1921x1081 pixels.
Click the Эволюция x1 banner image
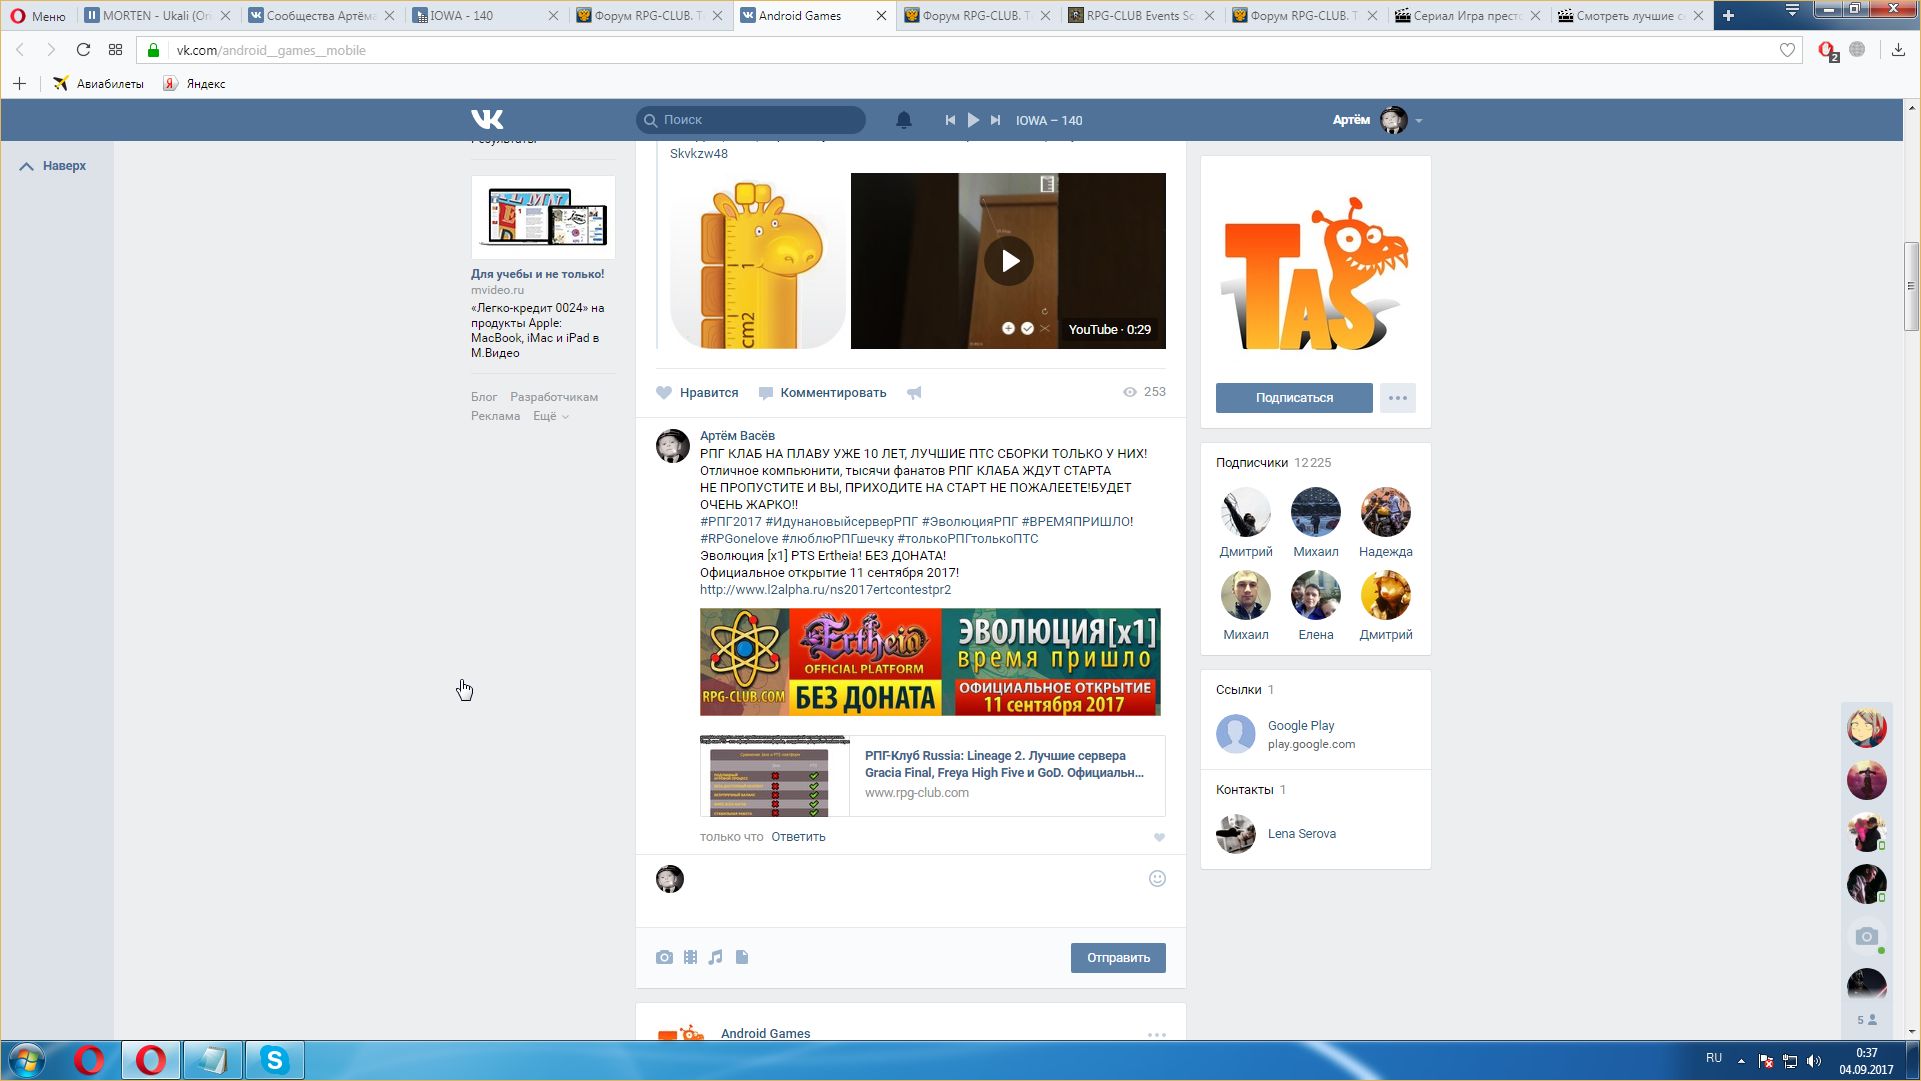(x=930, y=662)
